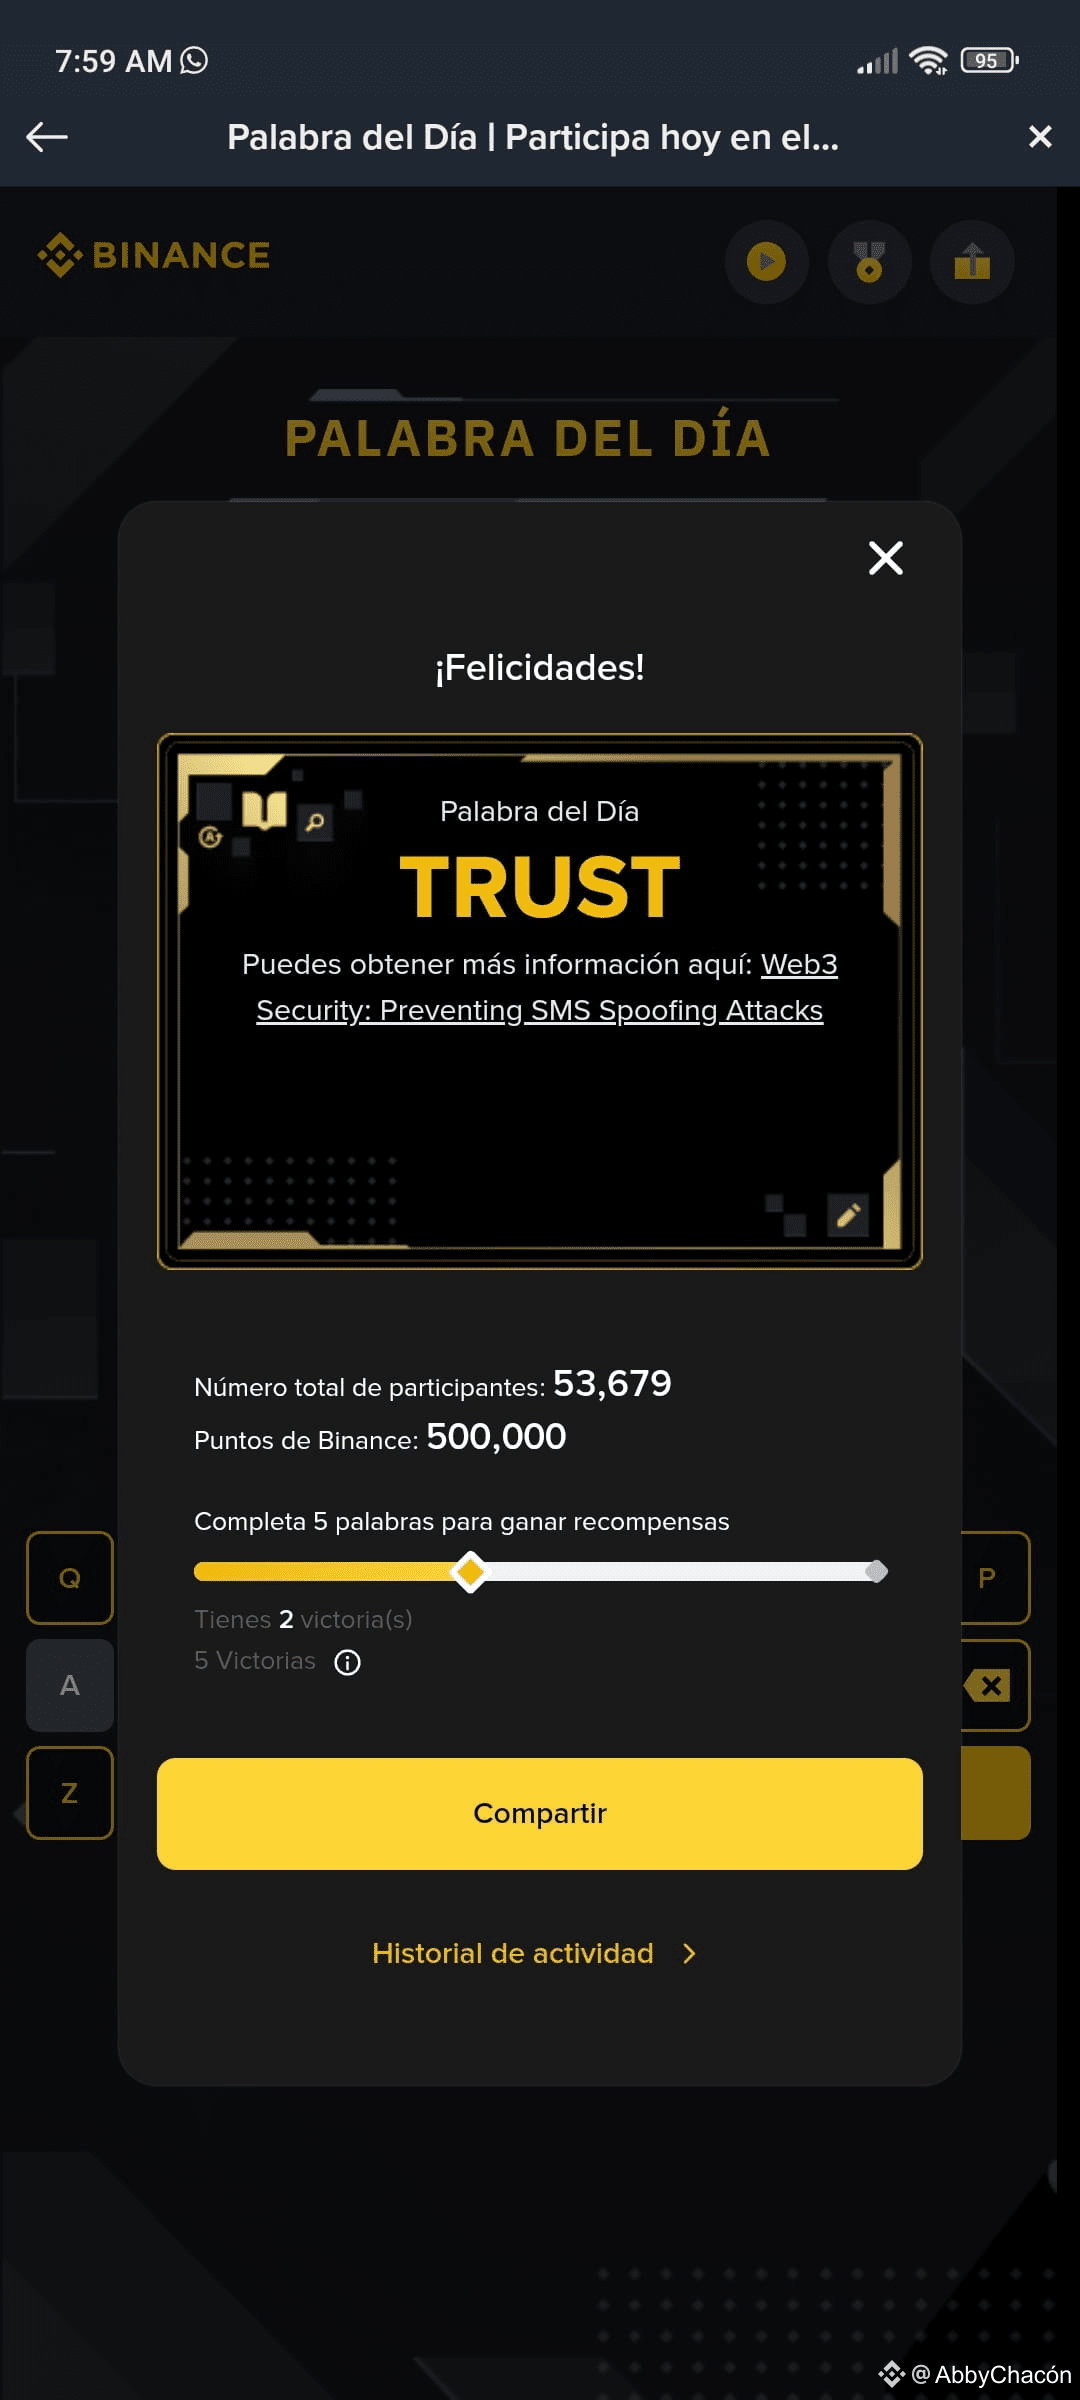Dismiss the Felicidades popup
This screenshot has width=1080, height=2400.
886,558
